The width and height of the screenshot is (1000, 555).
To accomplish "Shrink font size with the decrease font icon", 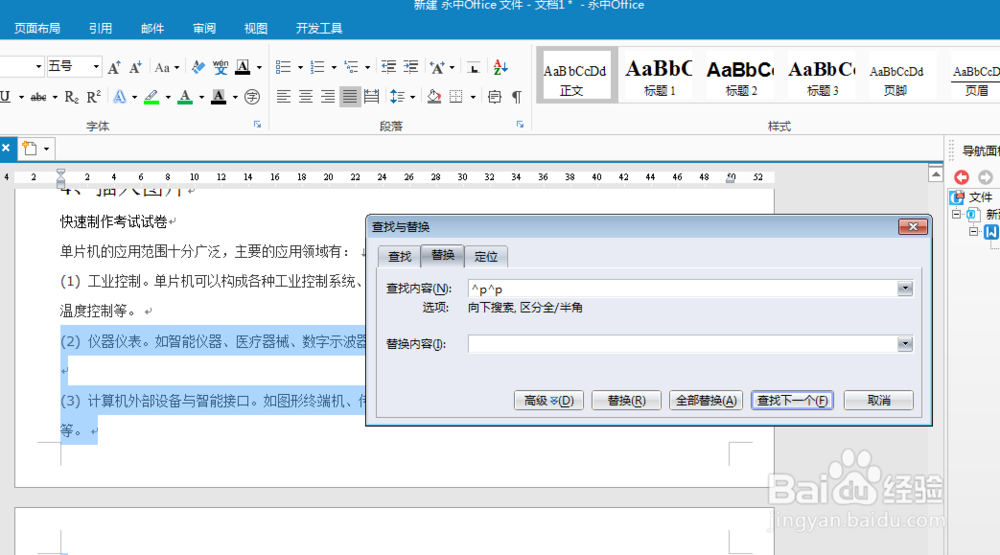I will 135,67.
